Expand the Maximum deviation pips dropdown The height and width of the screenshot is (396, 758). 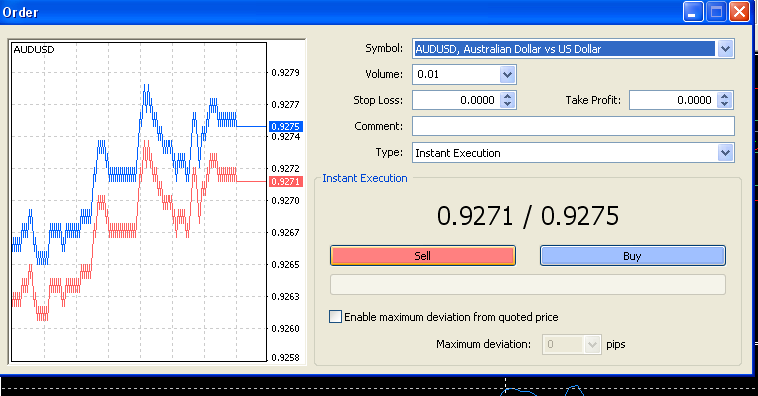coord(592,344)
